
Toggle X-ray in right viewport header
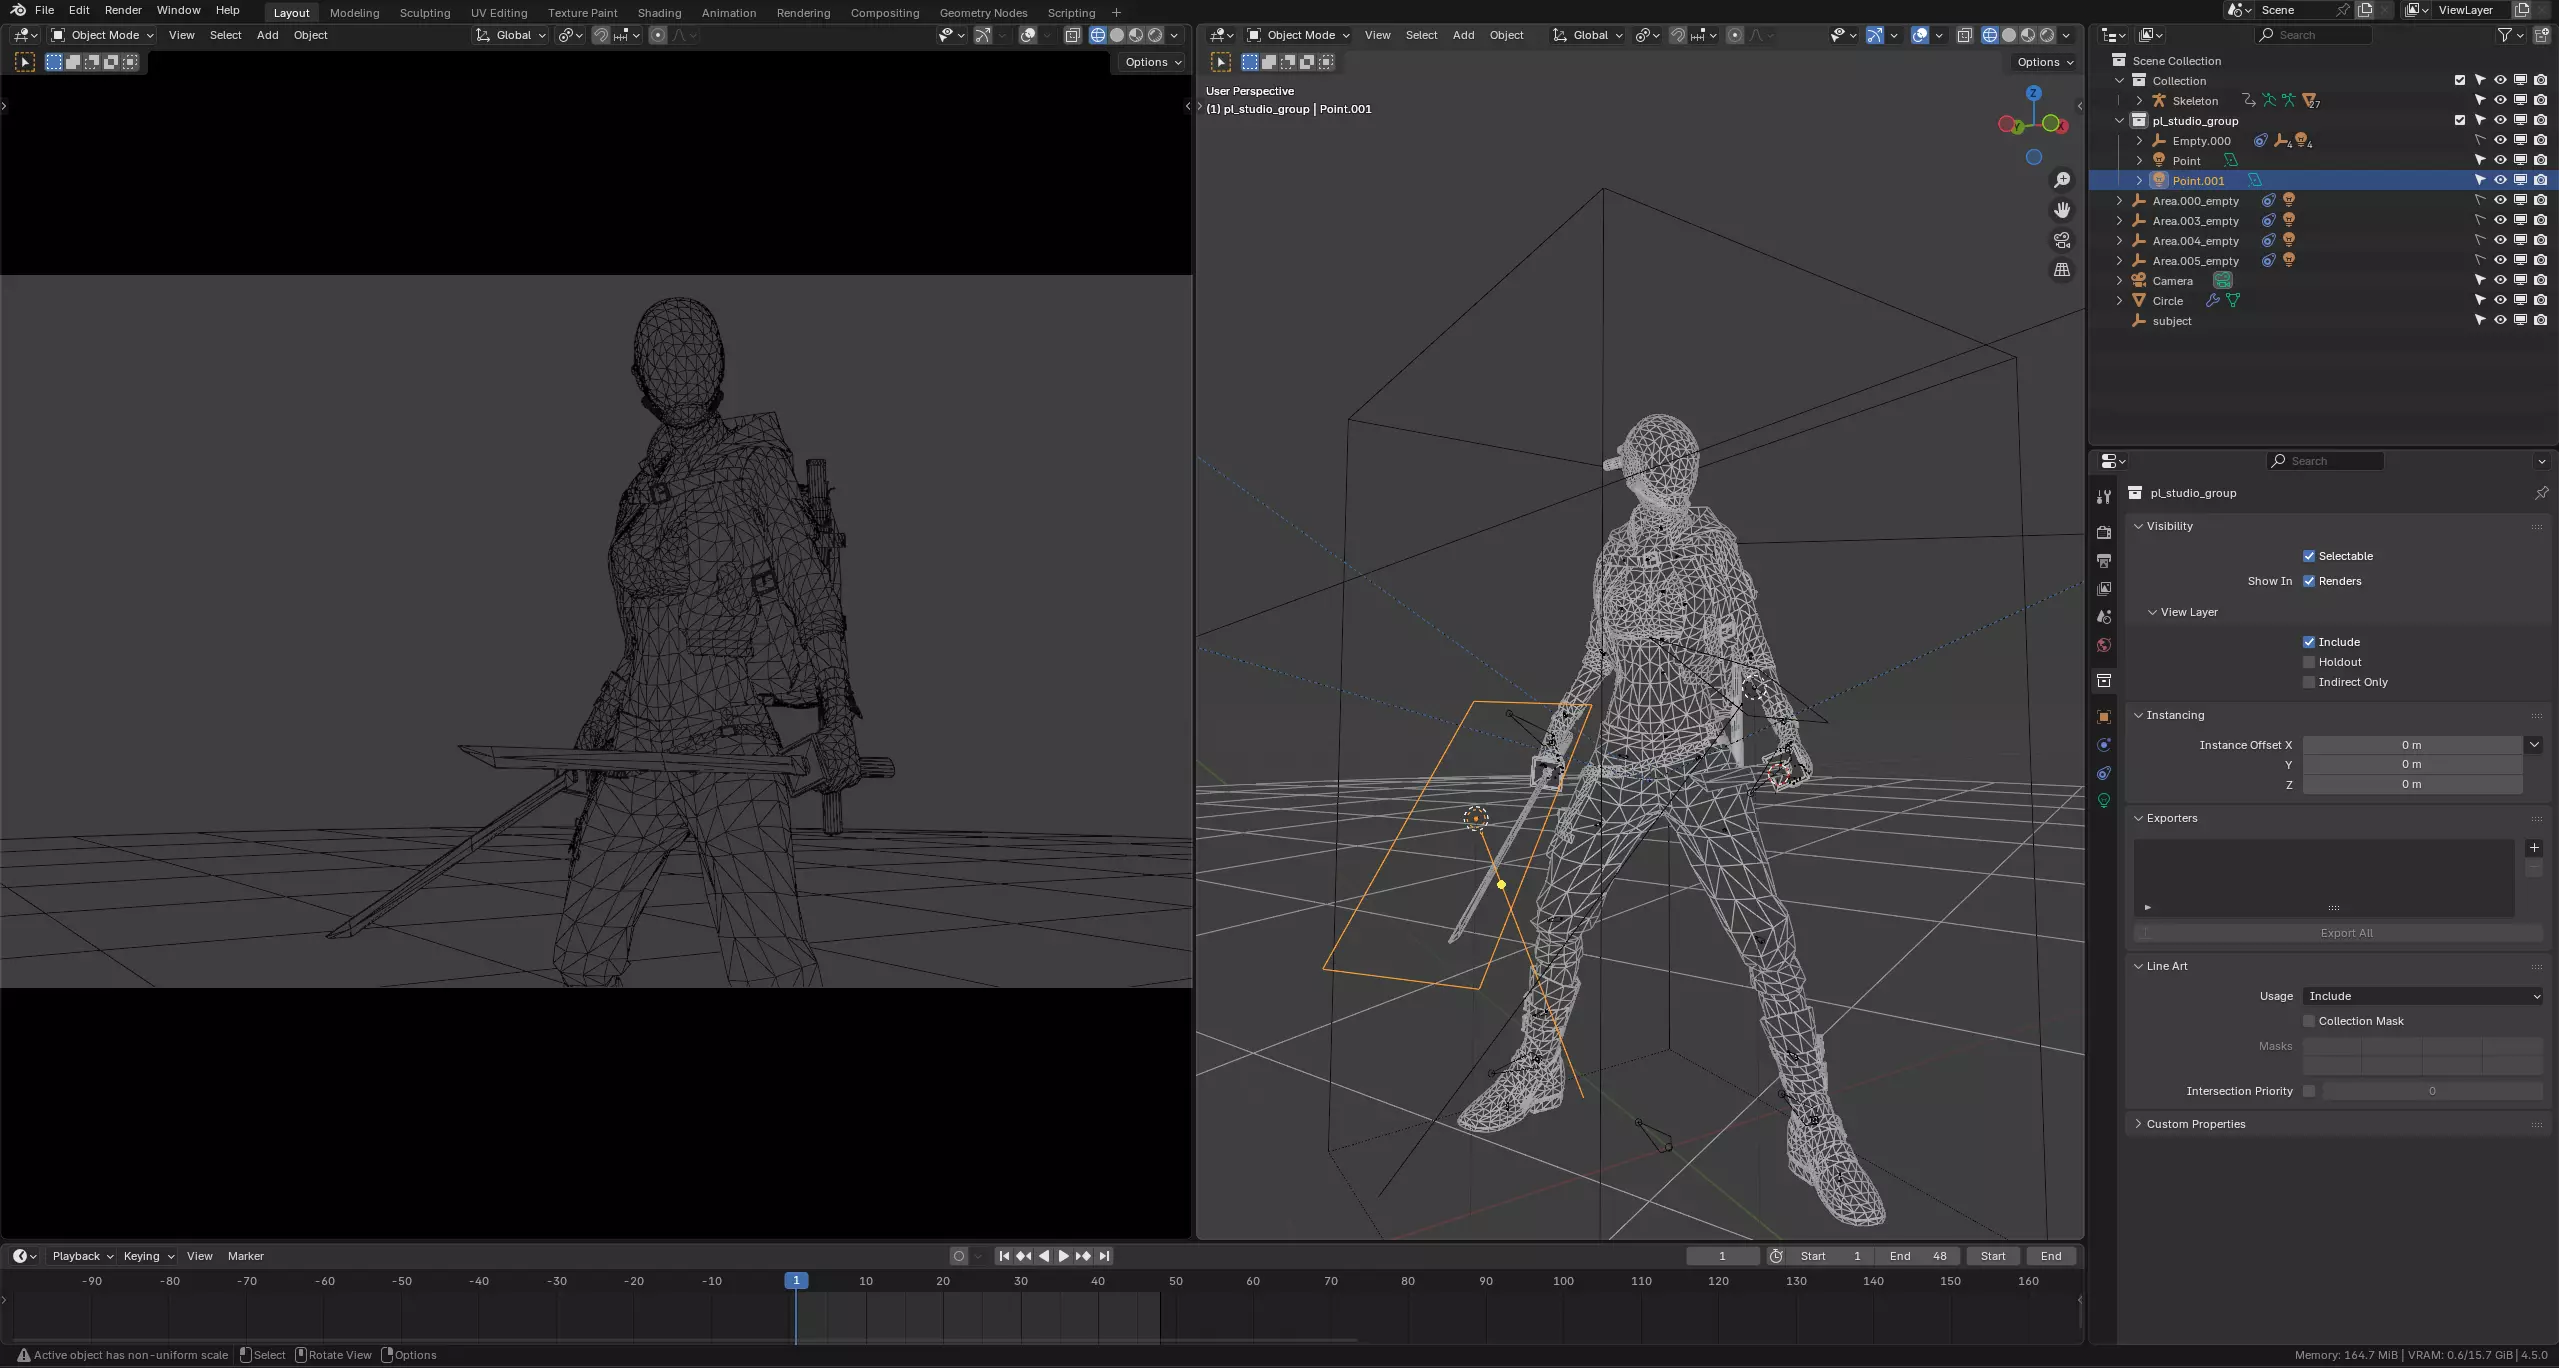click(1964, 35)
